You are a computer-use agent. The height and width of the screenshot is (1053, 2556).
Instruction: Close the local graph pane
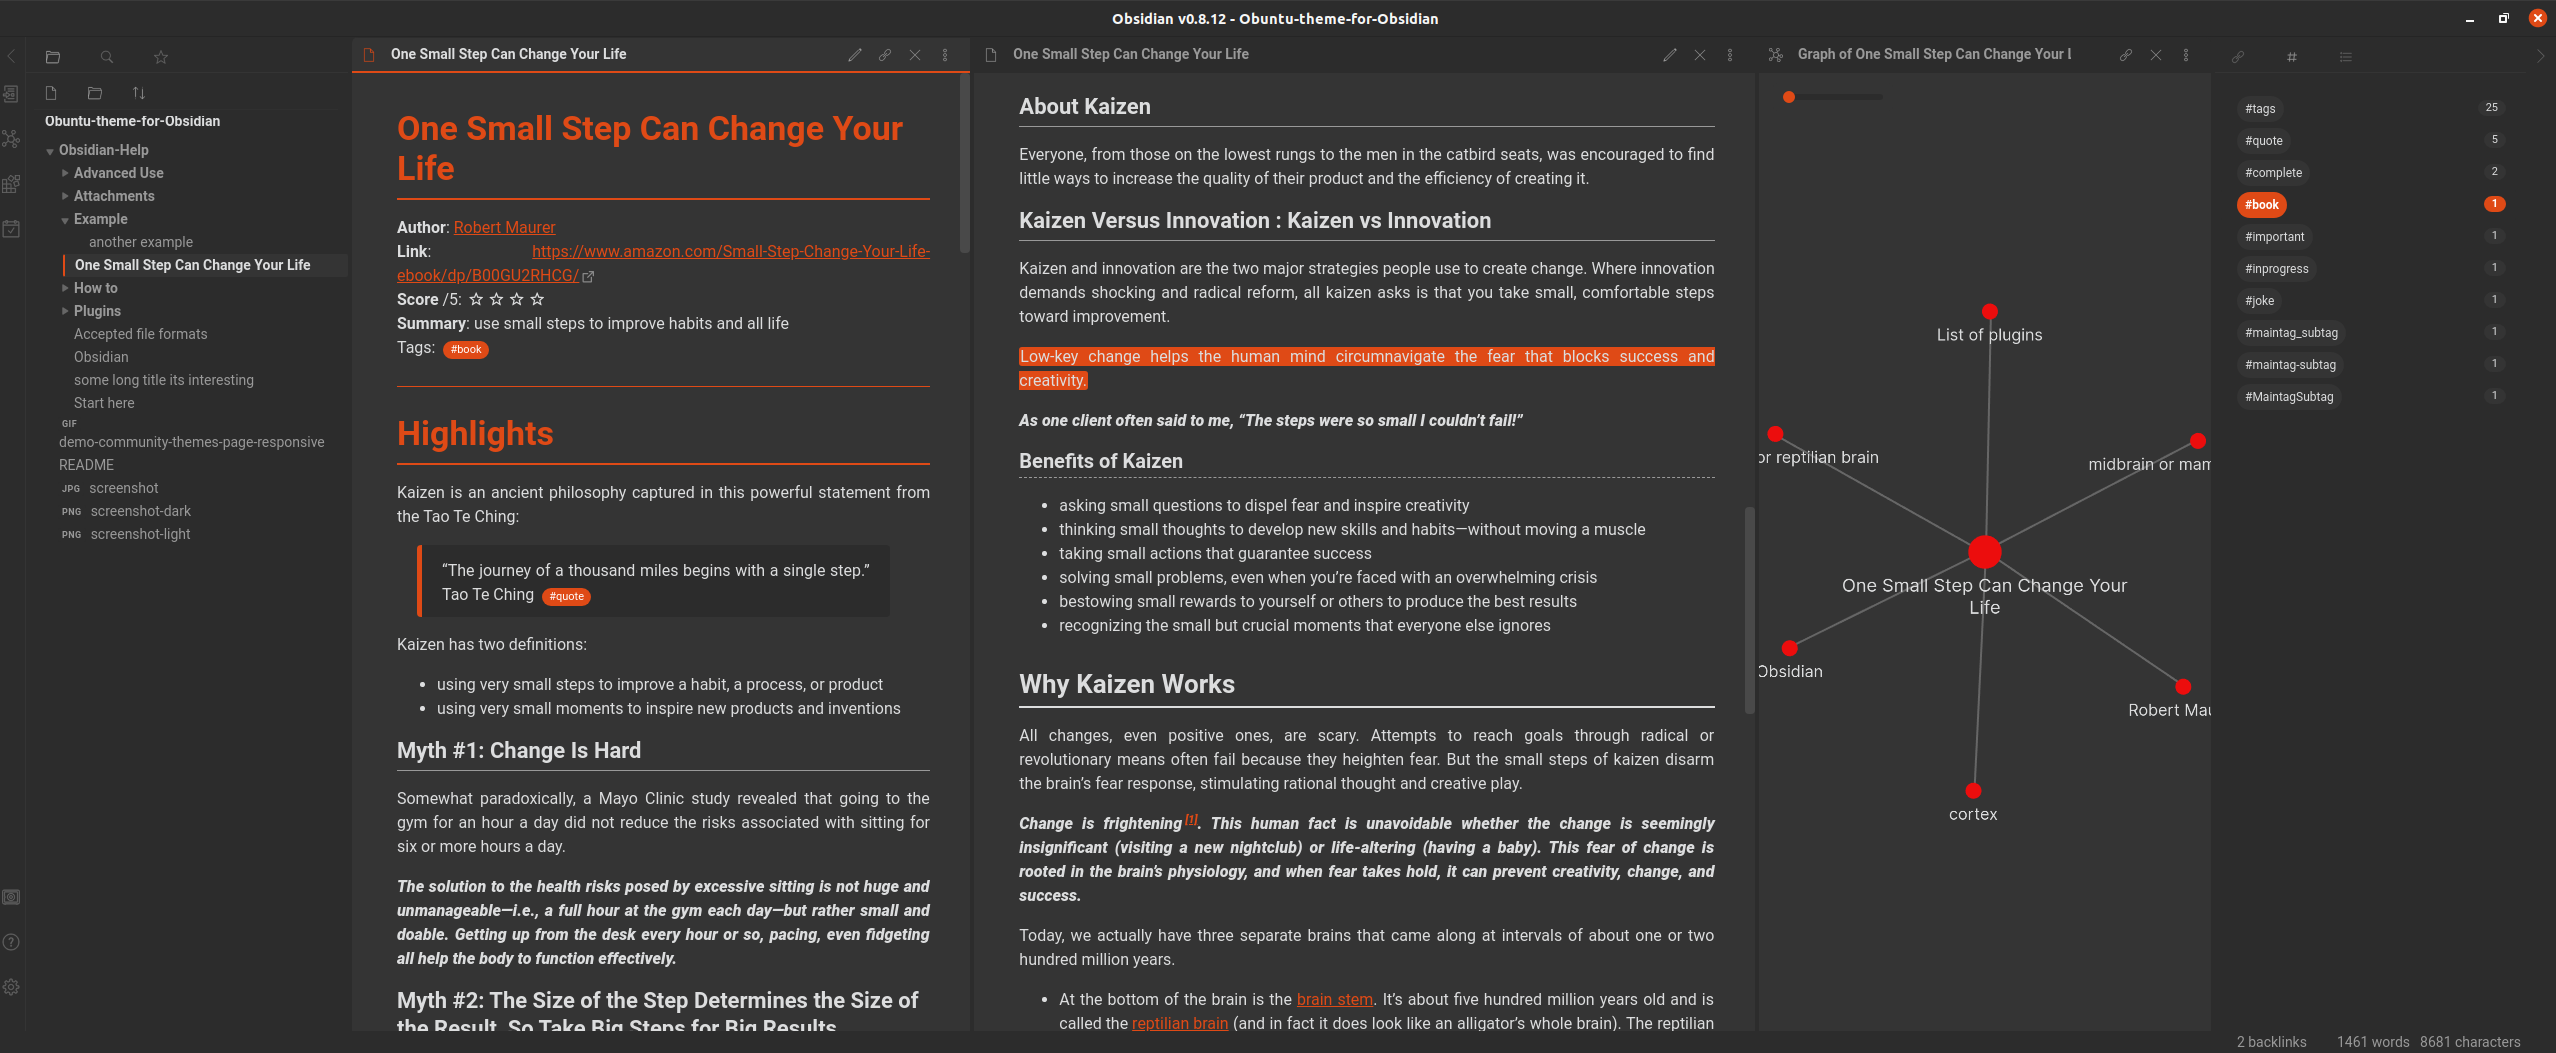click(x=2156, y=55)
